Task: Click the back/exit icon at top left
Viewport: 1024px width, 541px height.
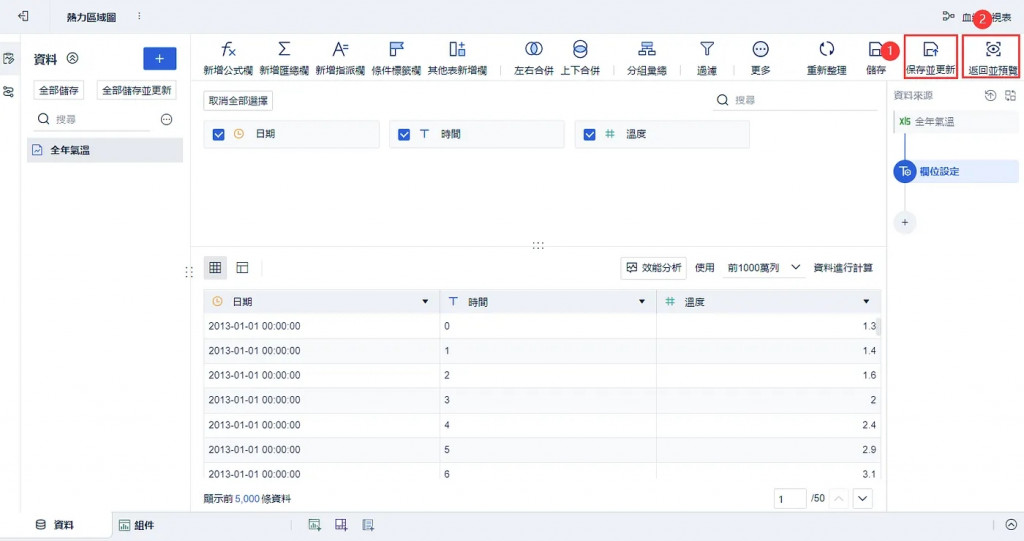Action: coord(24,16)
